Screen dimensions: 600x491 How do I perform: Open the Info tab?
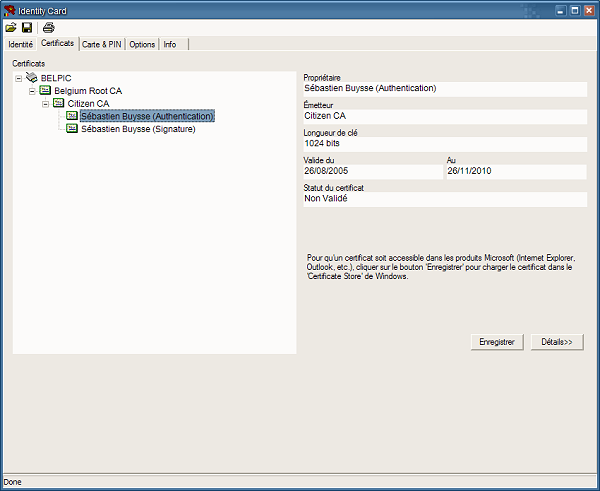coord(170,45)
